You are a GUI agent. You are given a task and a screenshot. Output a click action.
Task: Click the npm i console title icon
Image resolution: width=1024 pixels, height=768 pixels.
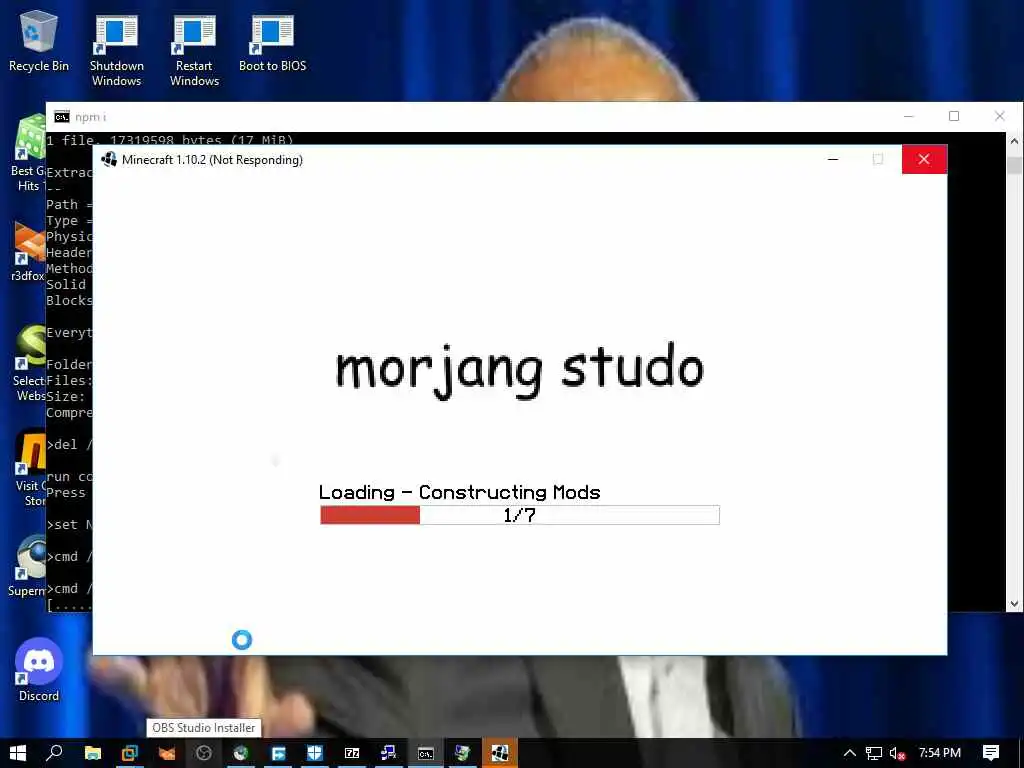pyautogui.click(x=62, y=117)
